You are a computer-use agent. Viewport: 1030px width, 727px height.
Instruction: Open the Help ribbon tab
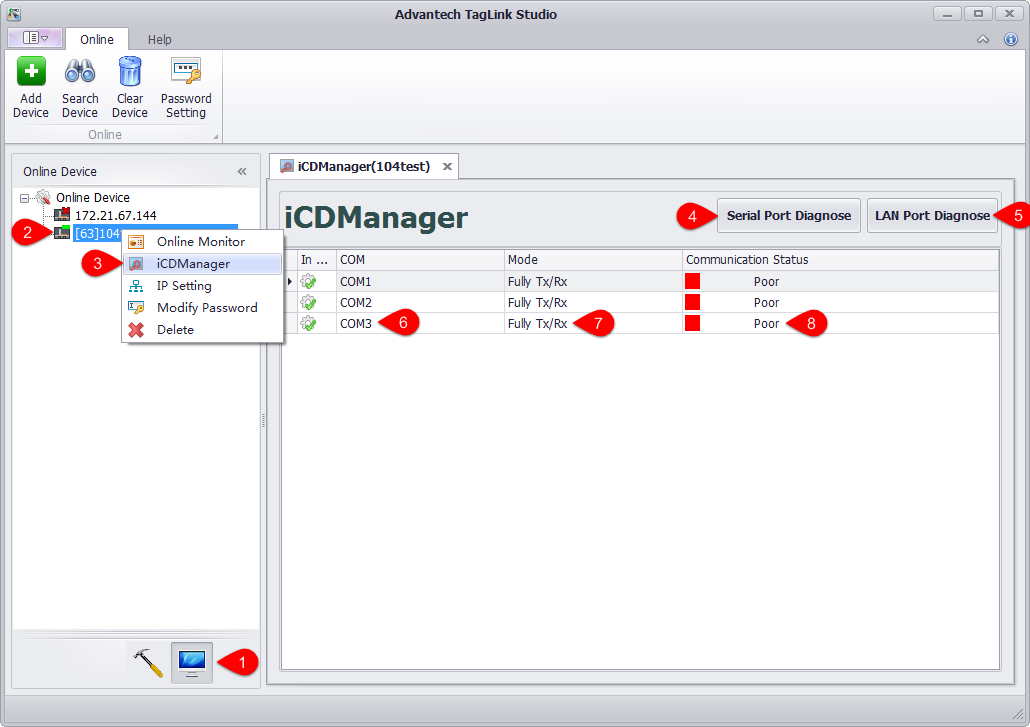pyautogui.click(x=159, y=39)
